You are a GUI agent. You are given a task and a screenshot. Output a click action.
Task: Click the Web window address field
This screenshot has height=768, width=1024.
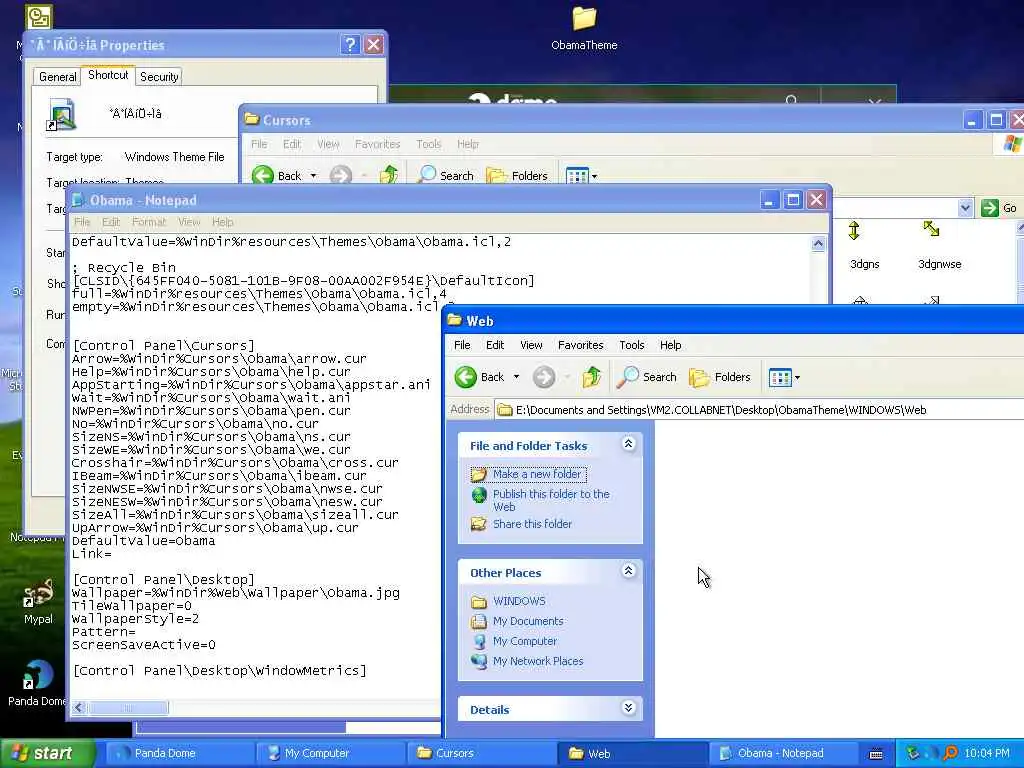(x=759, y=410)
